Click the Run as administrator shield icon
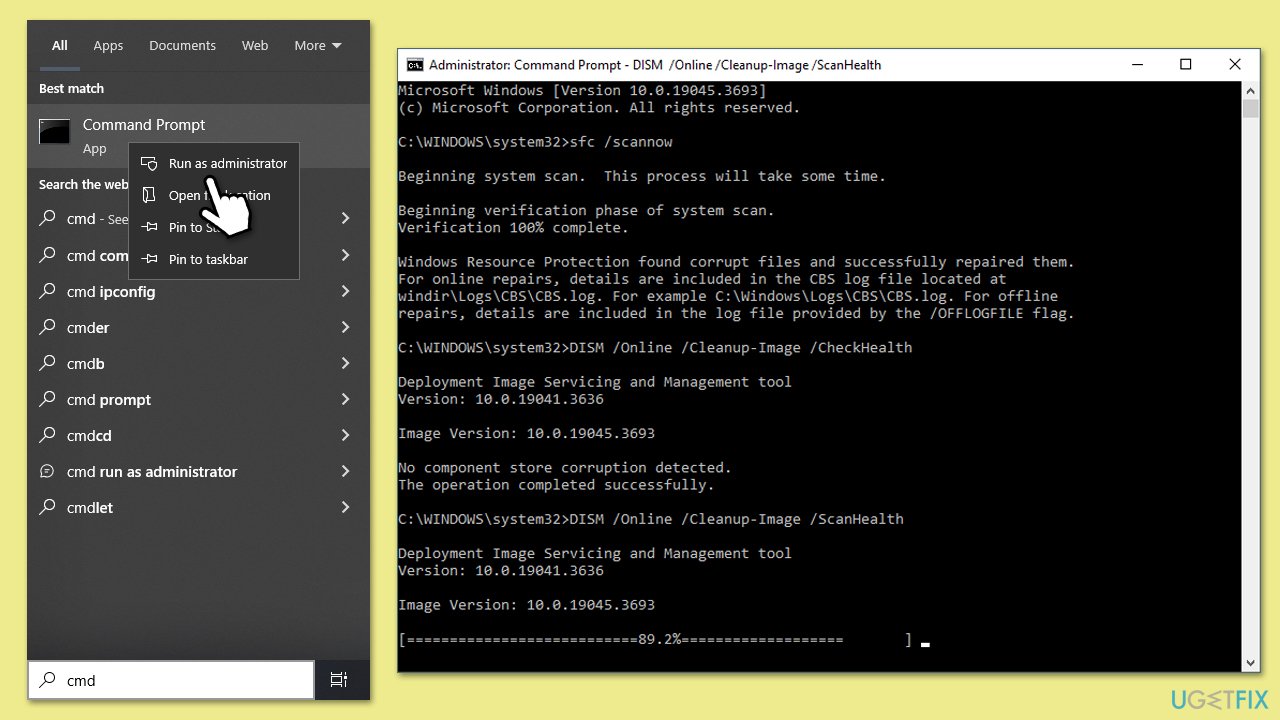 pos(149,163)
